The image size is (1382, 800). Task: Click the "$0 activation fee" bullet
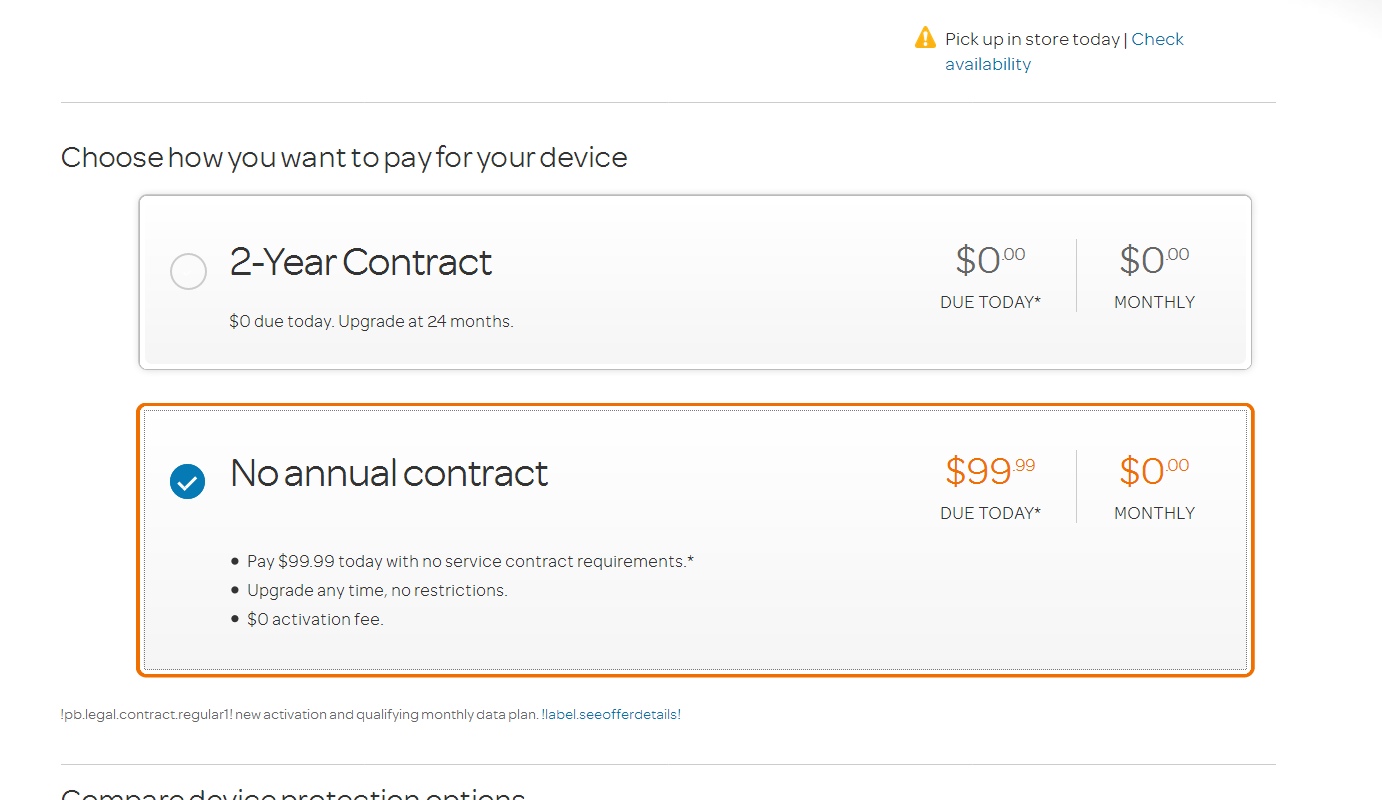[315, 620]
